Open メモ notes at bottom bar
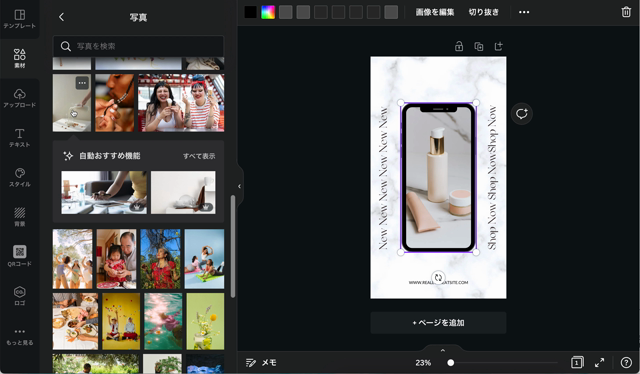The image size is (640, 374). (261, 363)
